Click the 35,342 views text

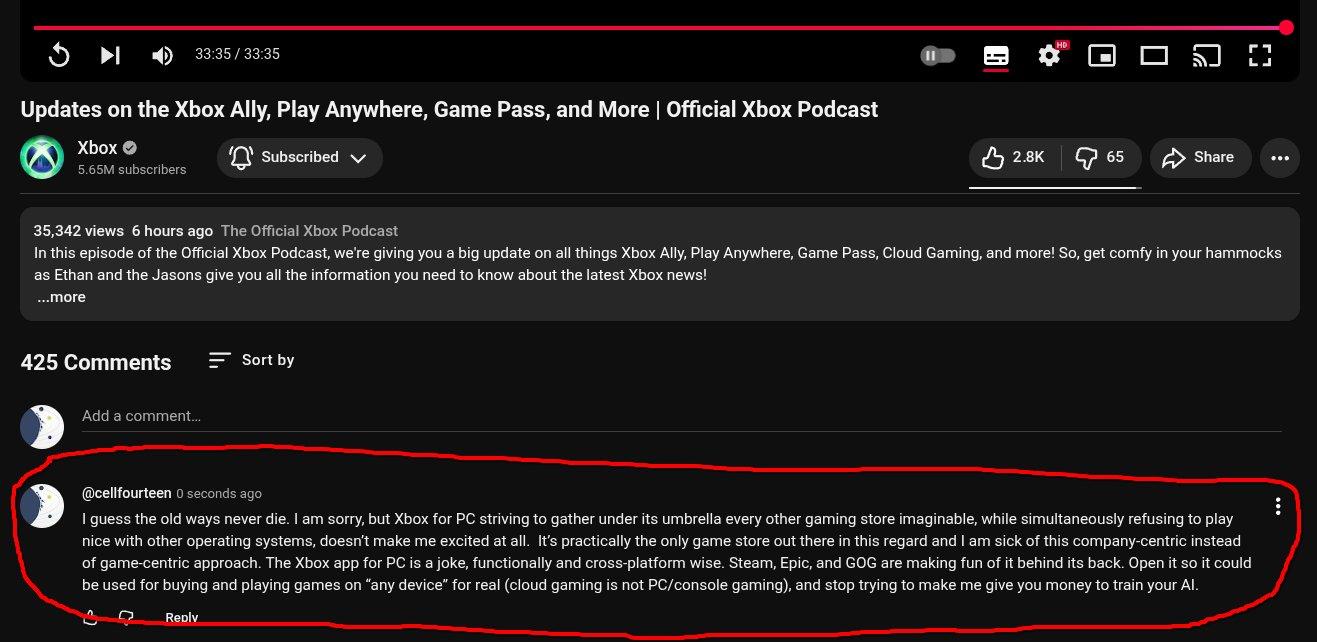(x=78, y=231)
